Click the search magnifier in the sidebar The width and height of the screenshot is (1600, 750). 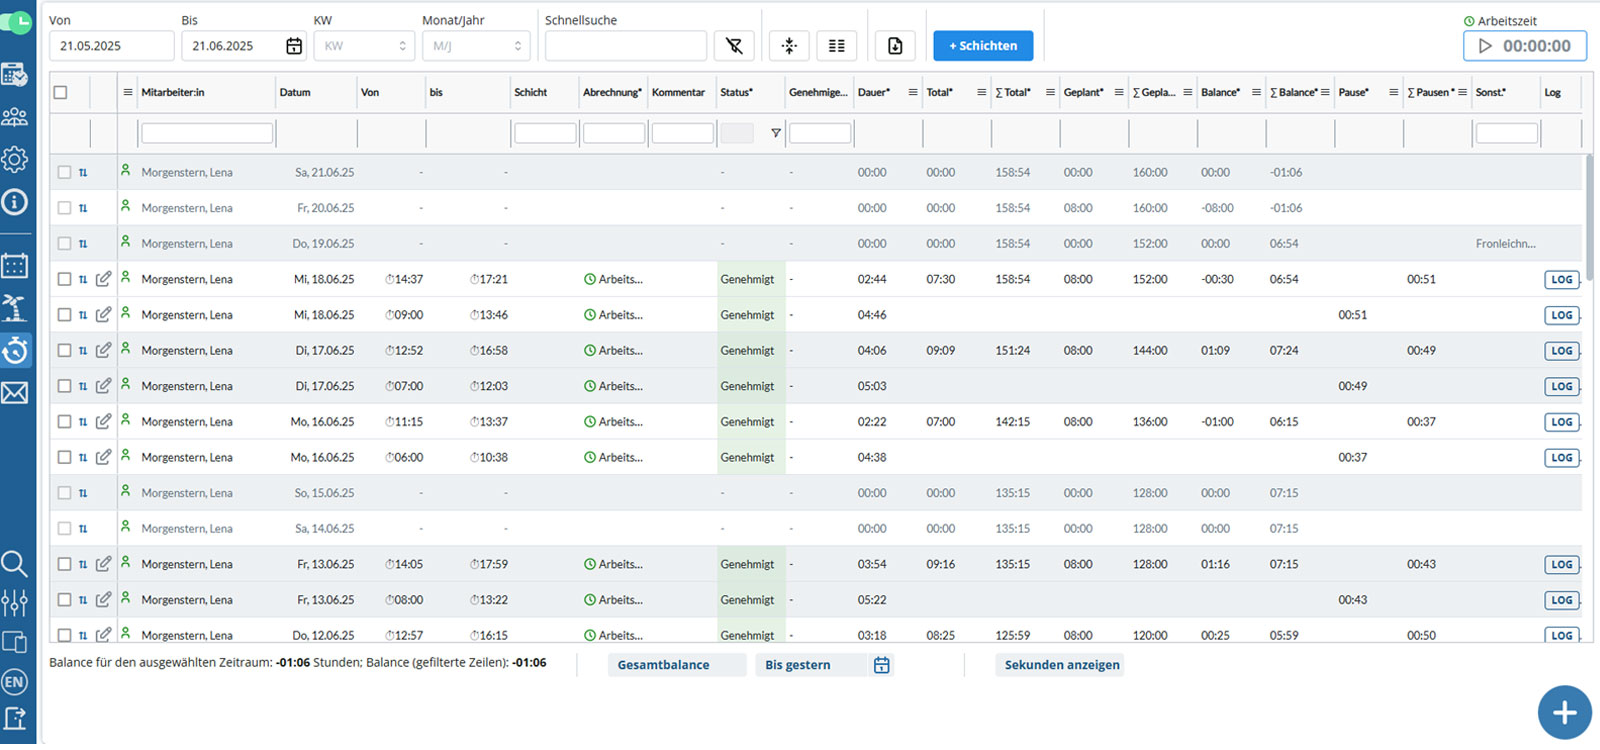coord(15,564)
